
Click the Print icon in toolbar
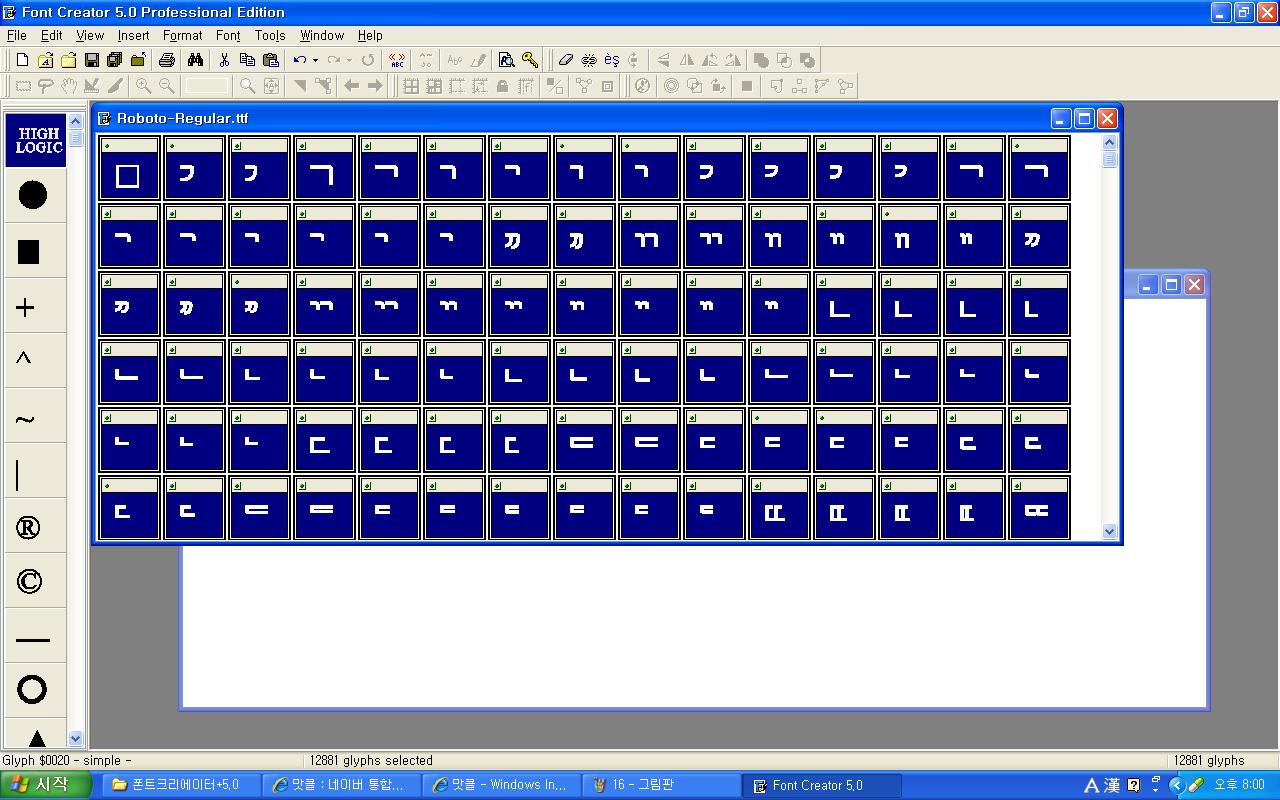167,60
